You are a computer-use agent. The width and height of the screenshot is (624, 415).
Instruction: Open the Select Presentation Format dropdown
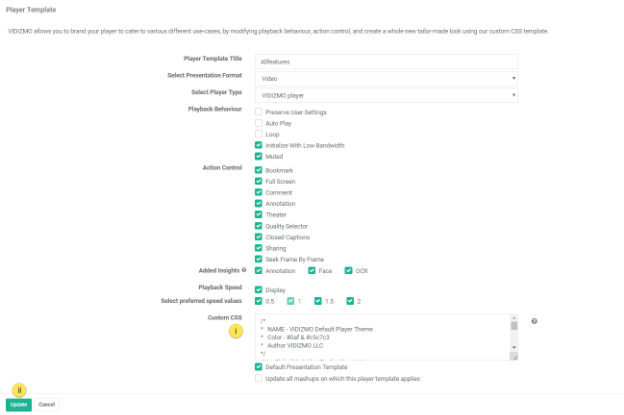pyautogui.click(x=386, y=78)
